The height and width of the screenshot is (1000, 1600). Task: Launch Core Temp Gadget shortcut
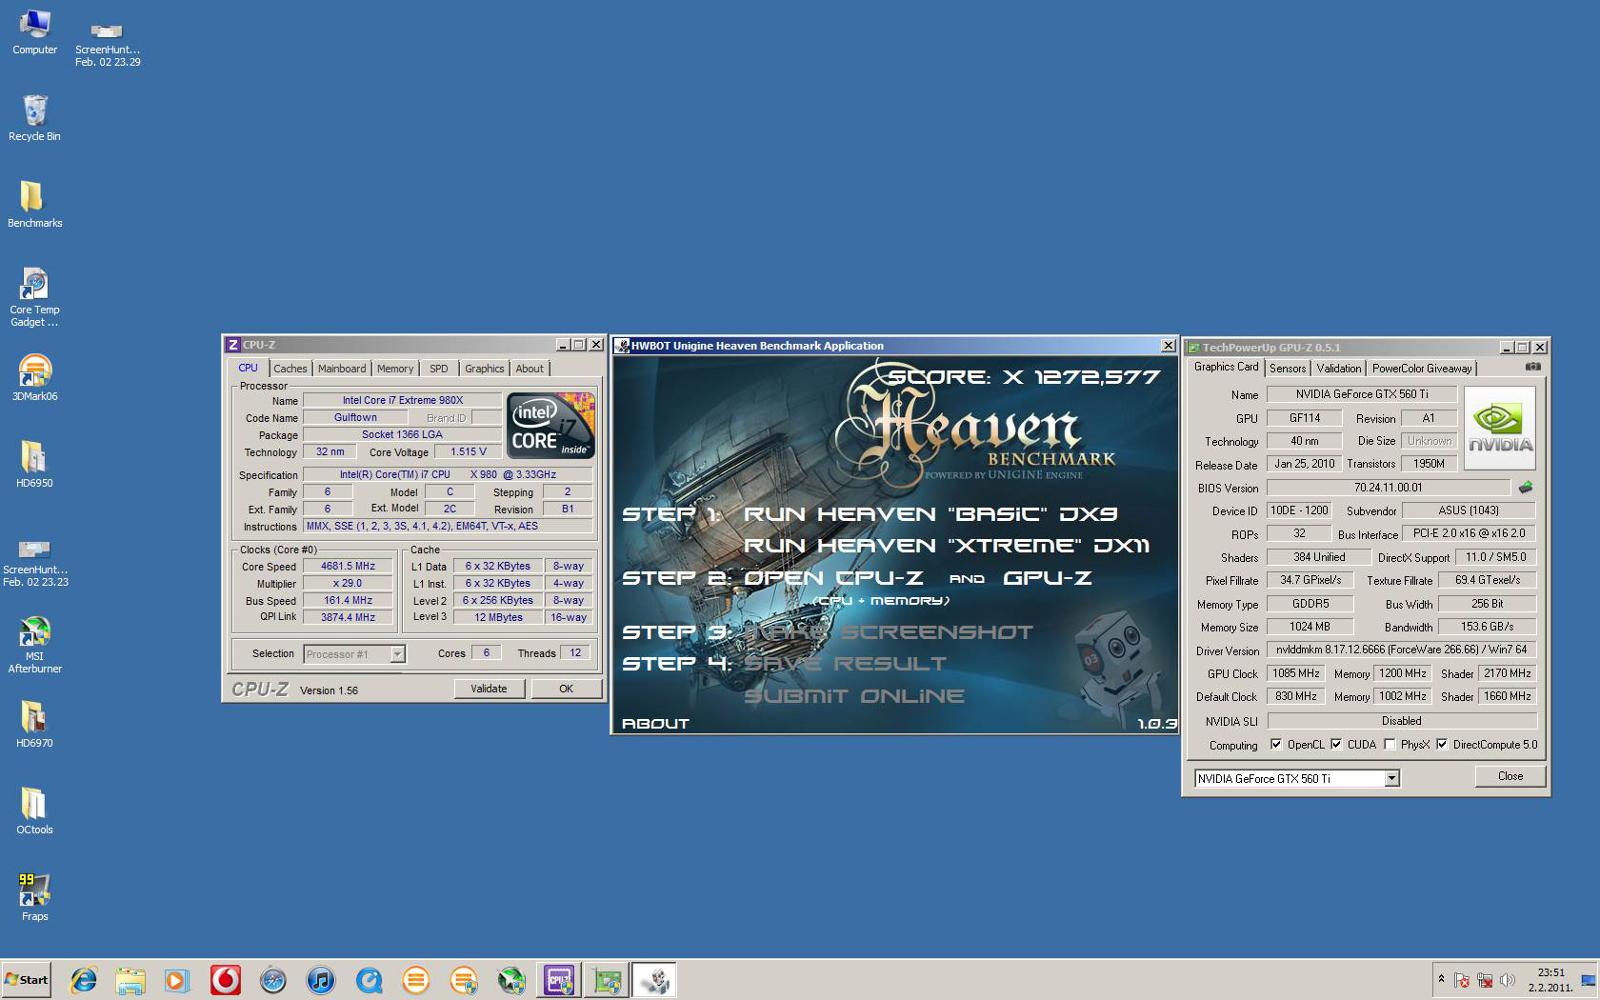[35, 297]
